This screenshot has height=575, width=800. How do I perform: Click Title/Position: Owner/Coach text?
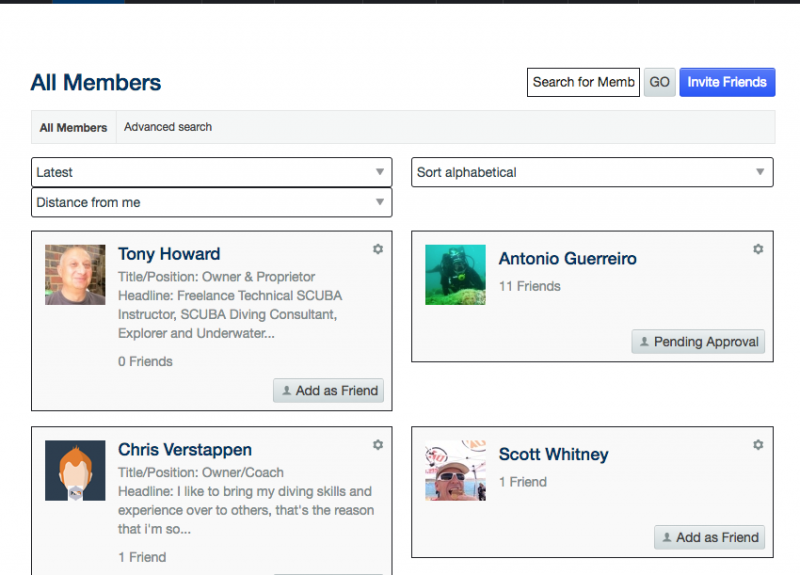[201, 472]
